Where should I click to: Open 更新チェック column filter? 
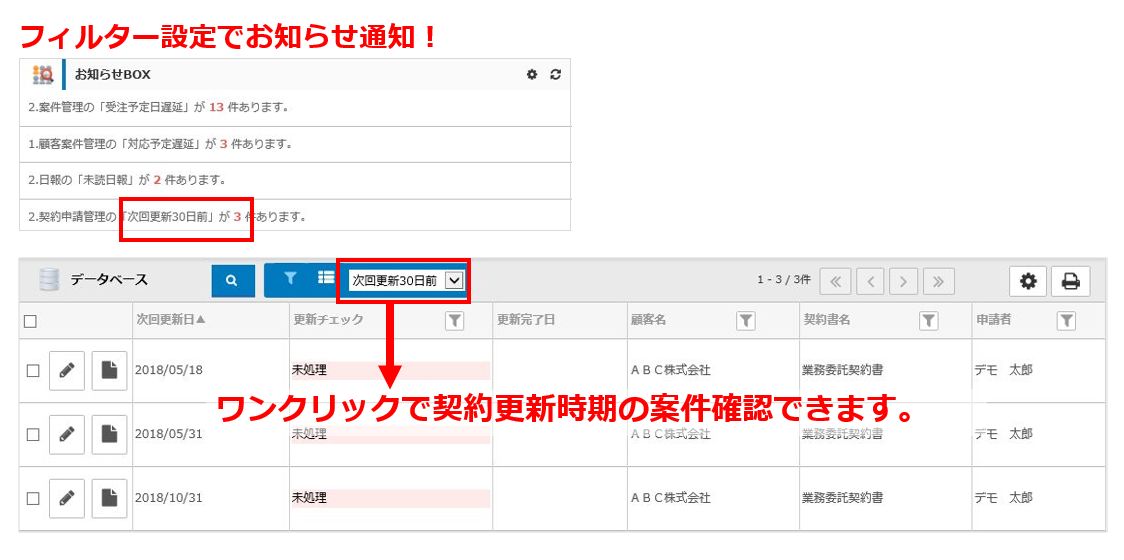point(454,321)
